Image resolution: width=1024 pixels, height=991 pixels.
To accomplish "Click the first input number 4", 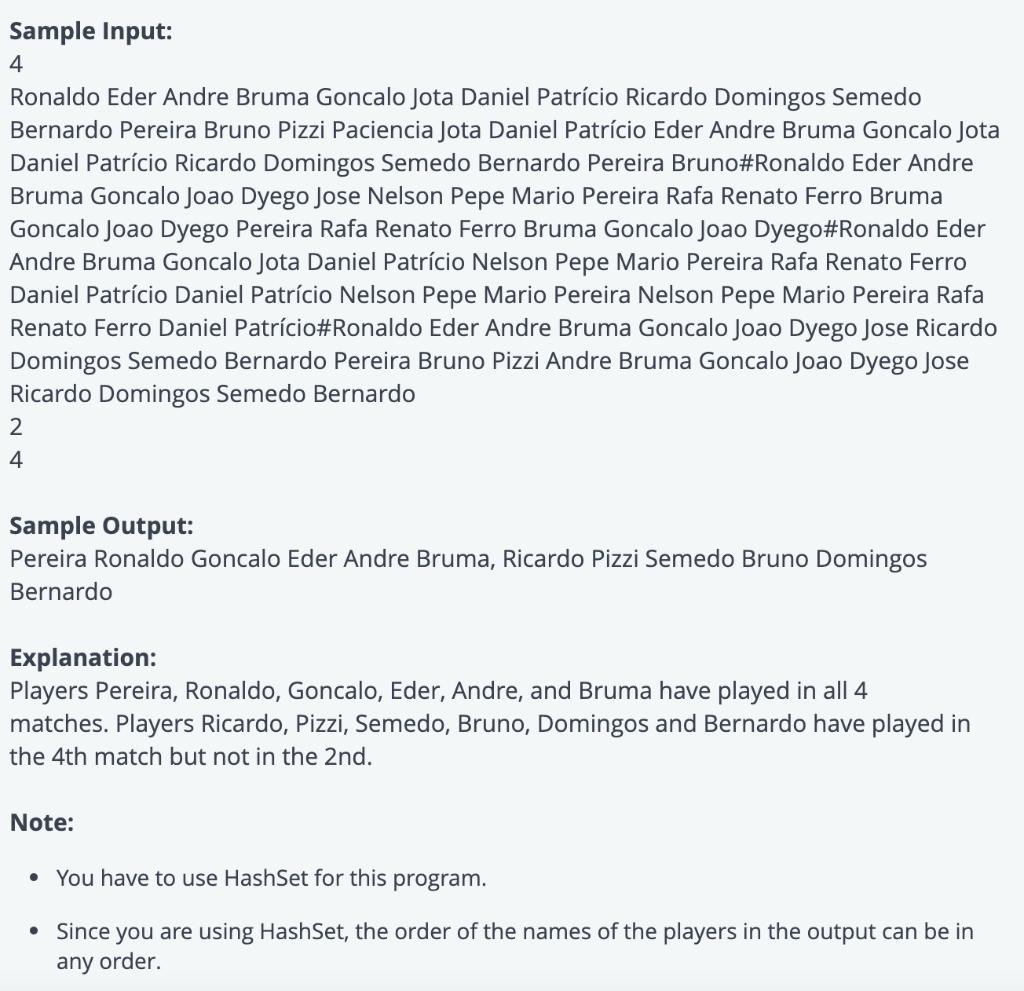I will tap(16, 64).
